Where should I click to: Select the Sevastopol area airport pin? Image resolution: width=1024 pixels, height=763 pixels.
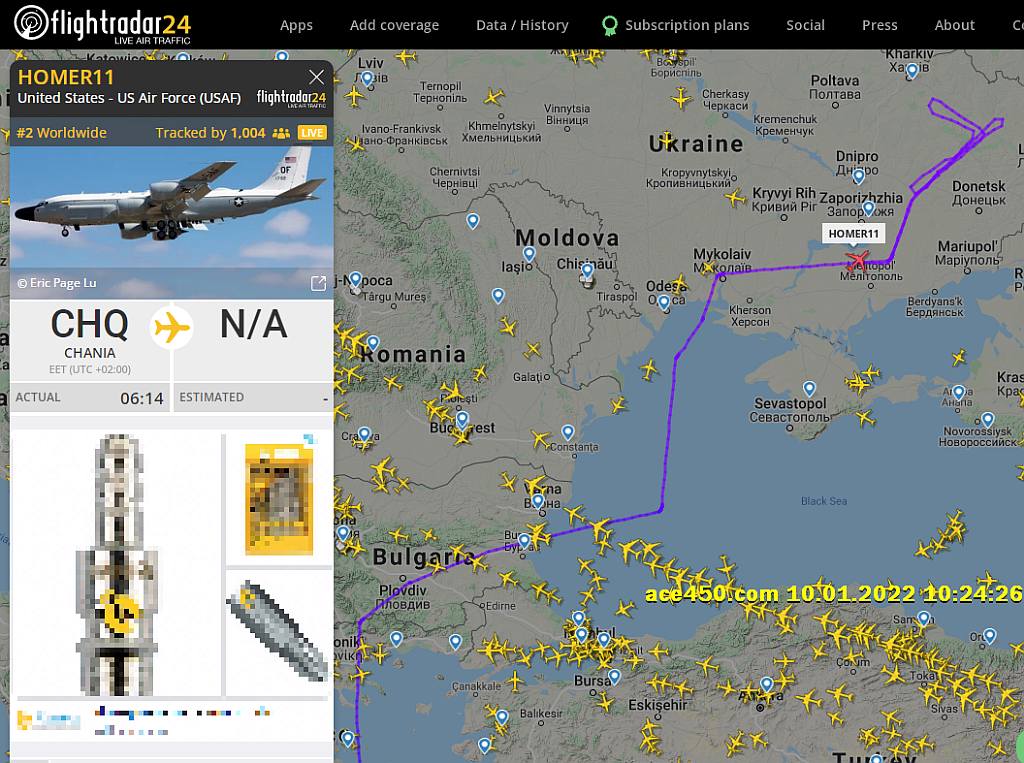[809, 389]
